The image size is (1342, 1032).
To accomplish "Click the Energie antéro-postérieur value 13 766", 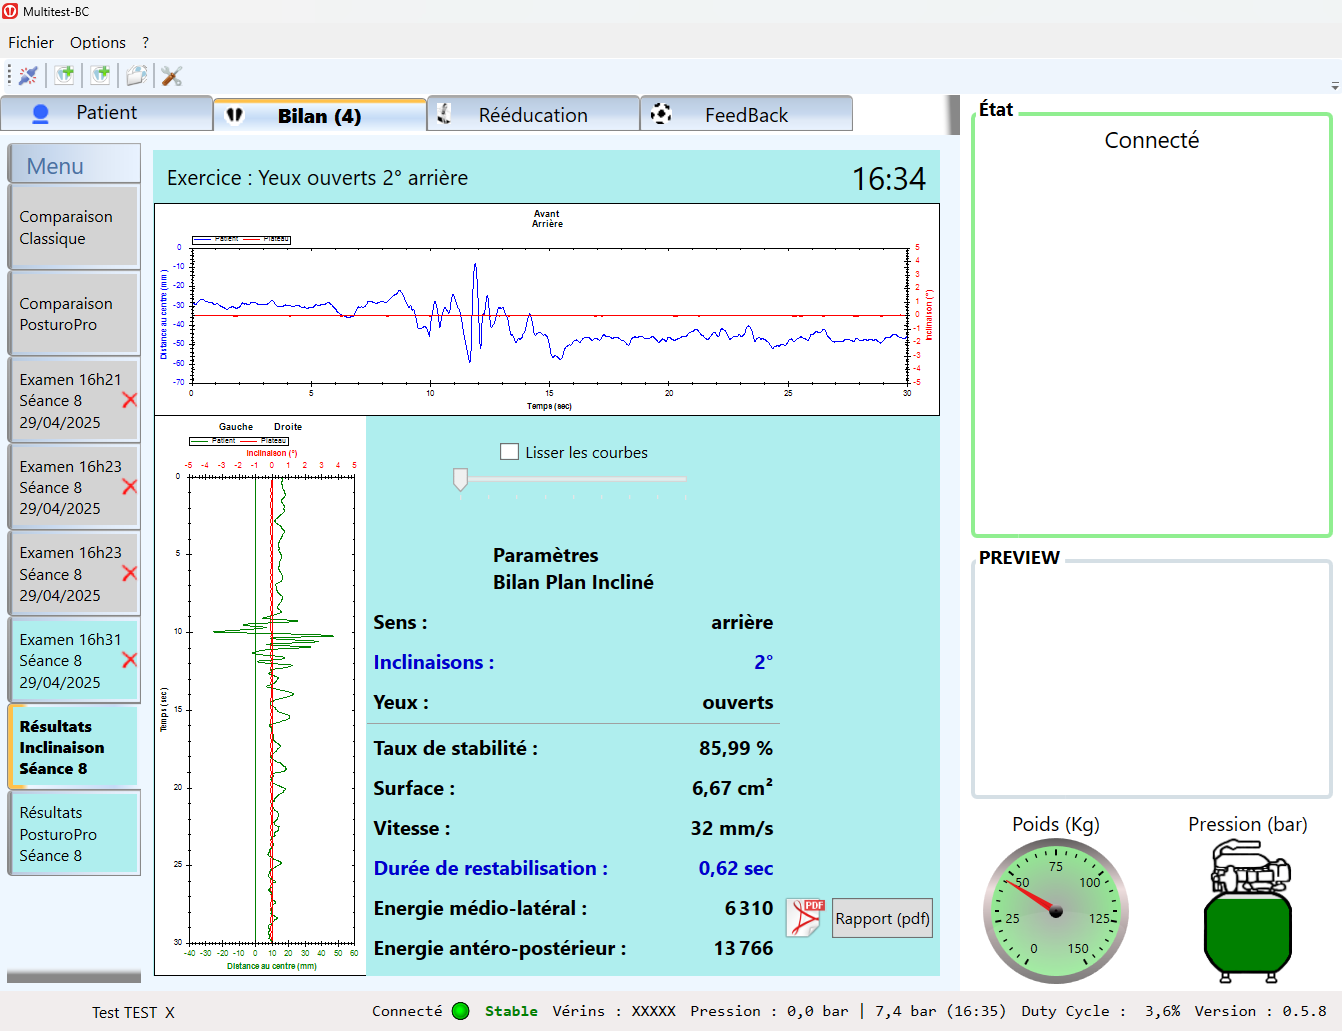I will coord(743,948).
